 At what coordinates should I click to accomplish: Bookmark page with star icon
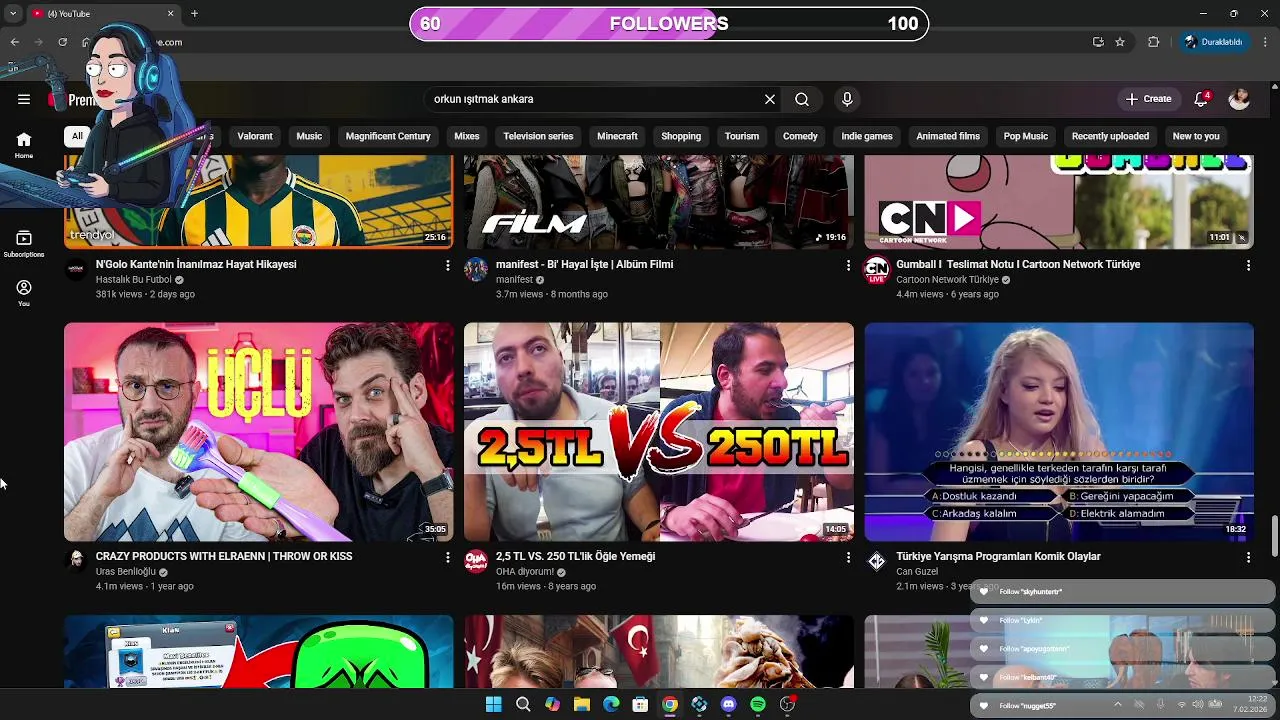1120,42
